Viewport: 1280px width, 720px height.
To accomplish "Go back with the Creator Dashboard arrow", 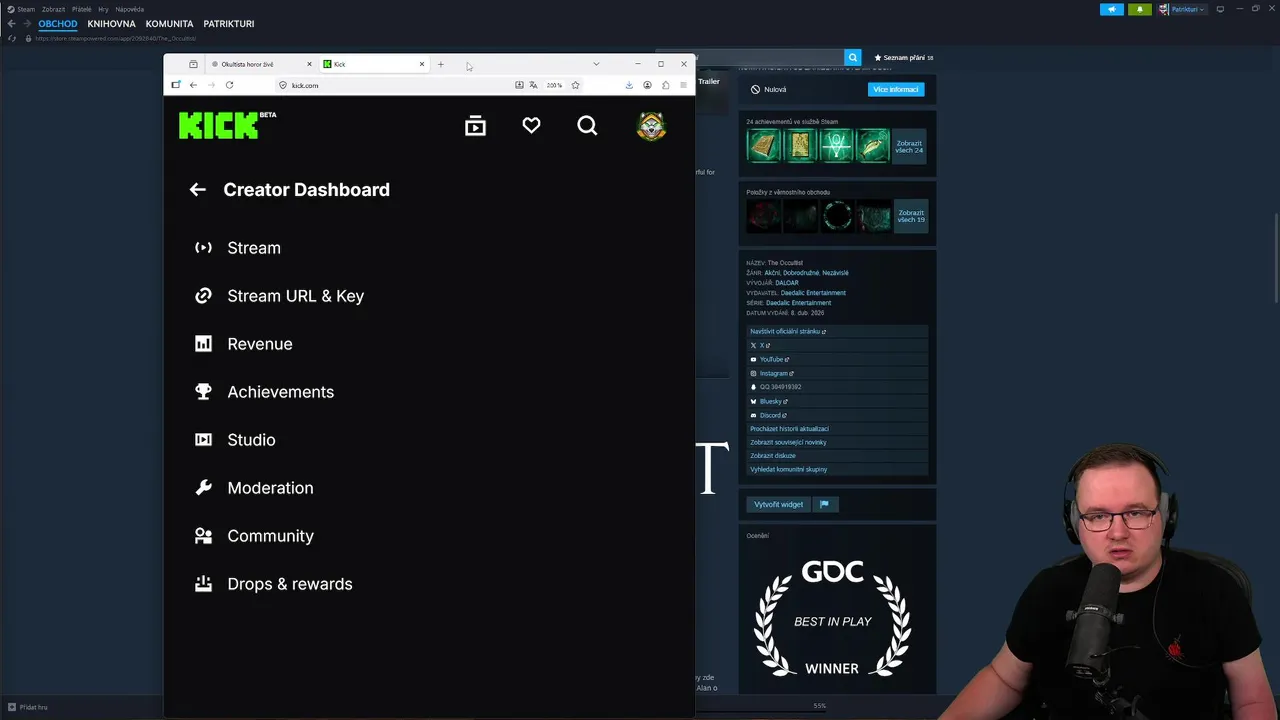I will (x=198, y=189).
